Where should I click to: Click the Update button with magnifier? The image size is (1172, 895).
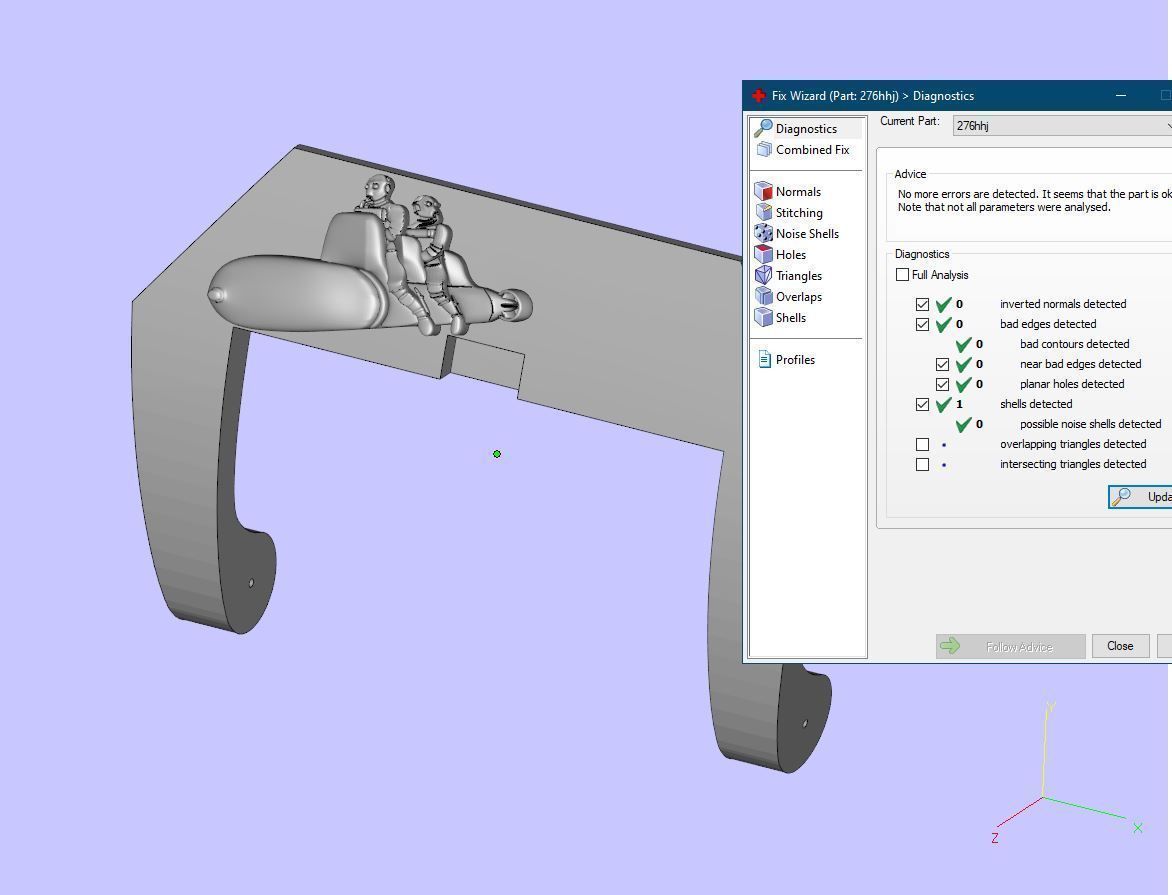pyautogui.click(x=1140, y=496)
